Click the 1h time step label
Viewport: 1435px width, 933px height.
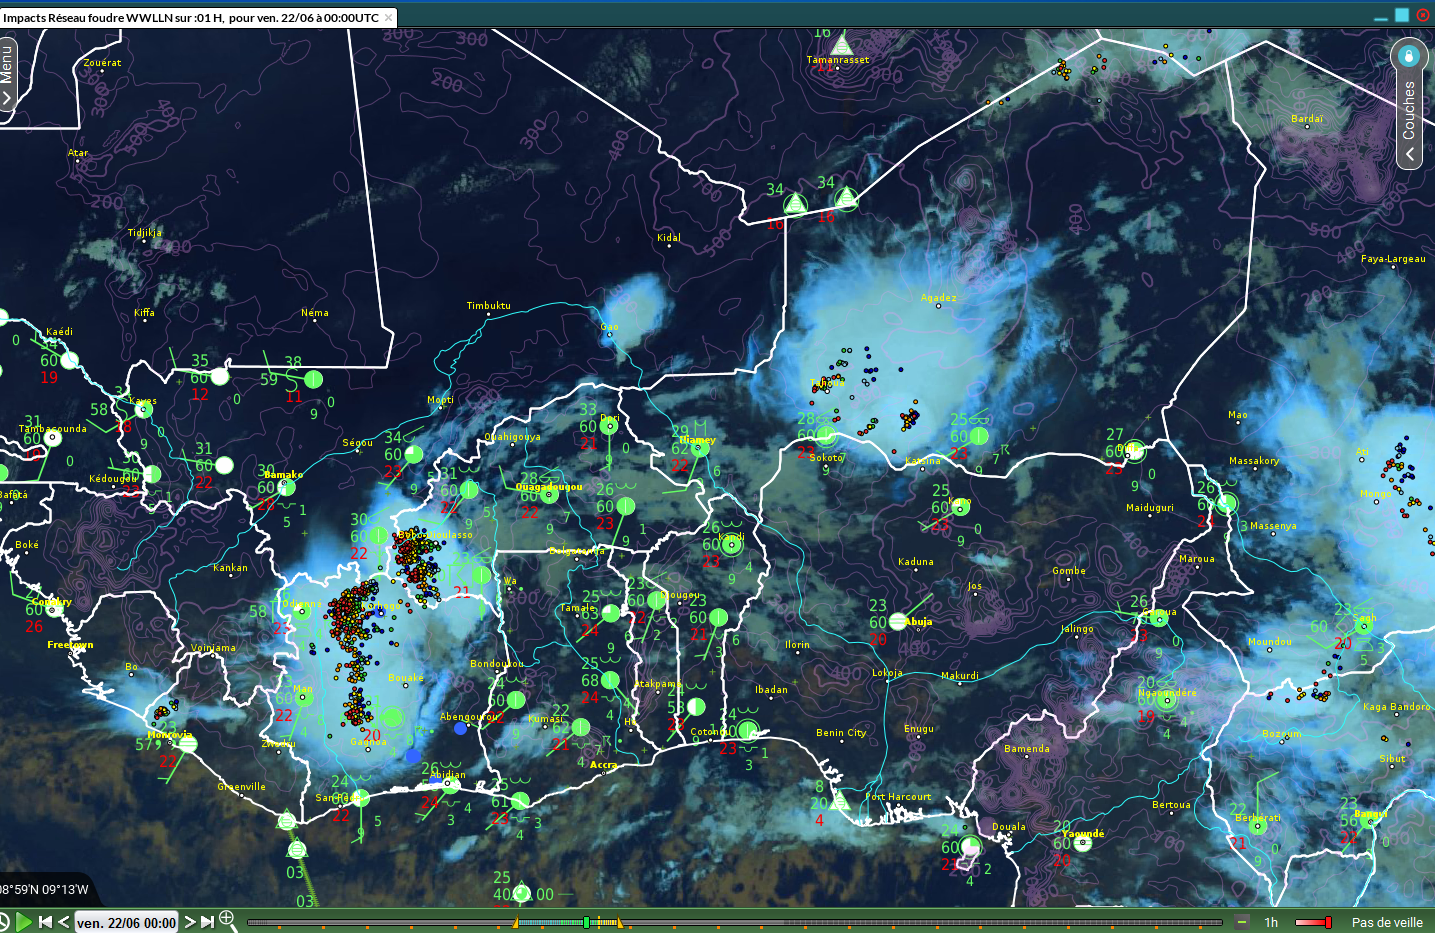(x=1271, y=922)
